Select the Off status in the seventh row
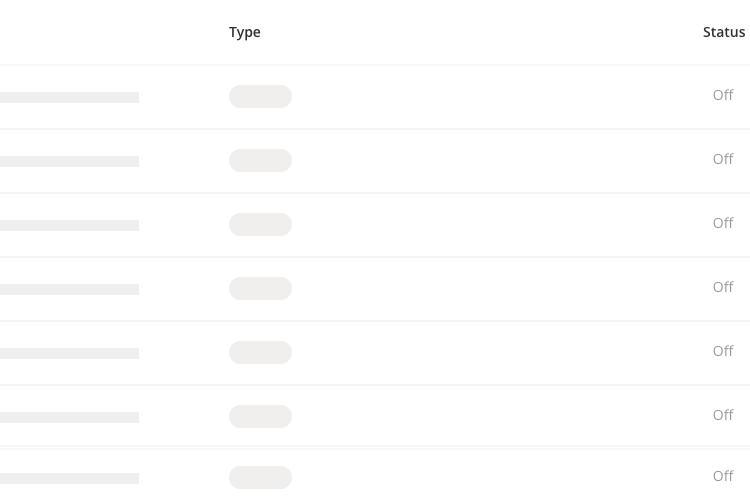 (723, 477)
